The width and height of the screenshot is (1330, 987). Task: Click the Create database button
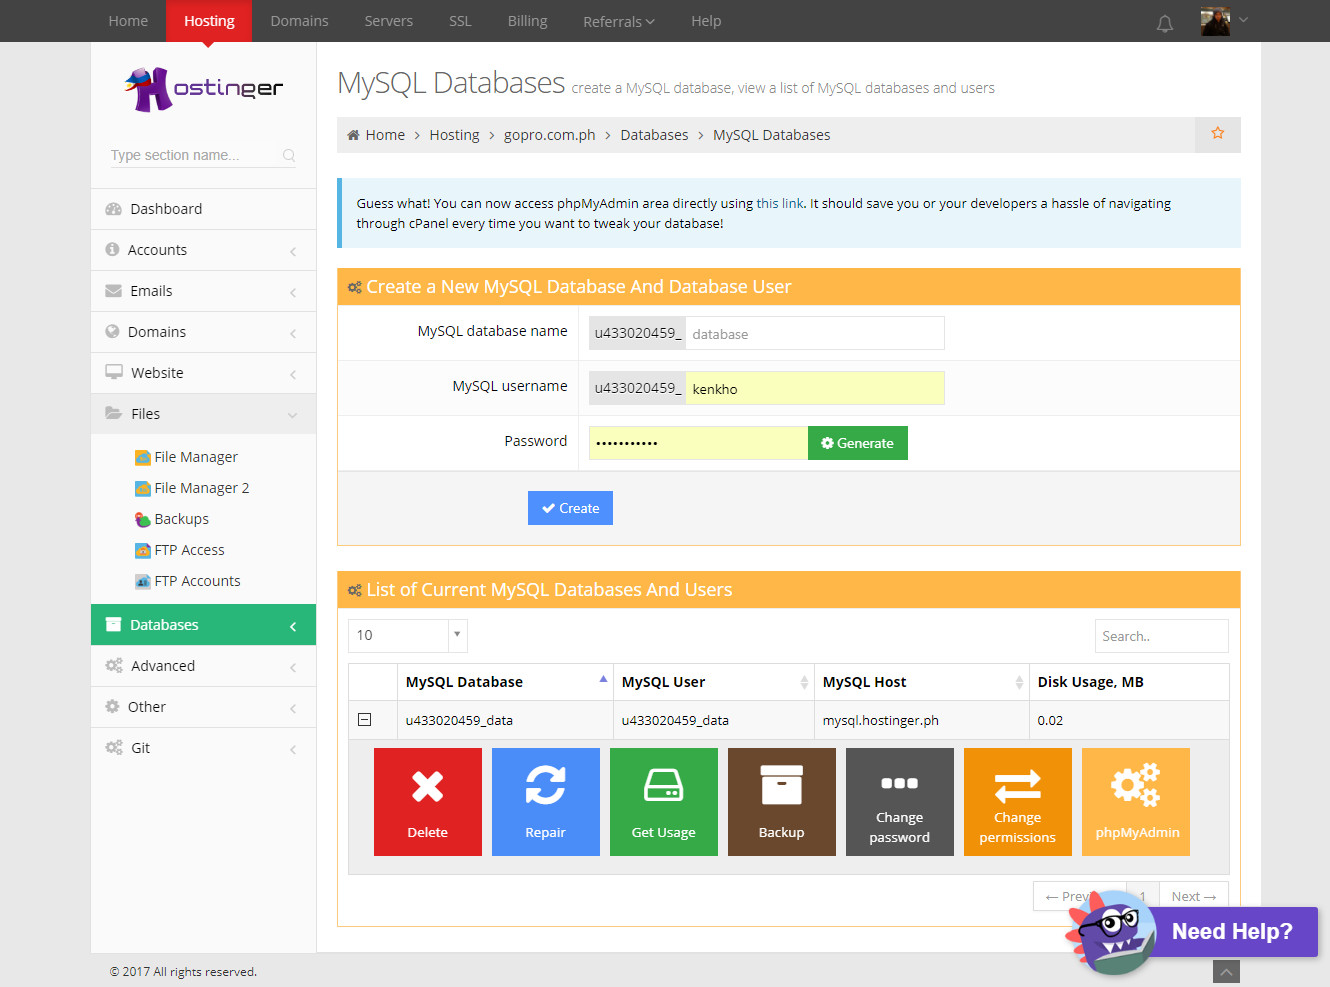pos(570,508)
